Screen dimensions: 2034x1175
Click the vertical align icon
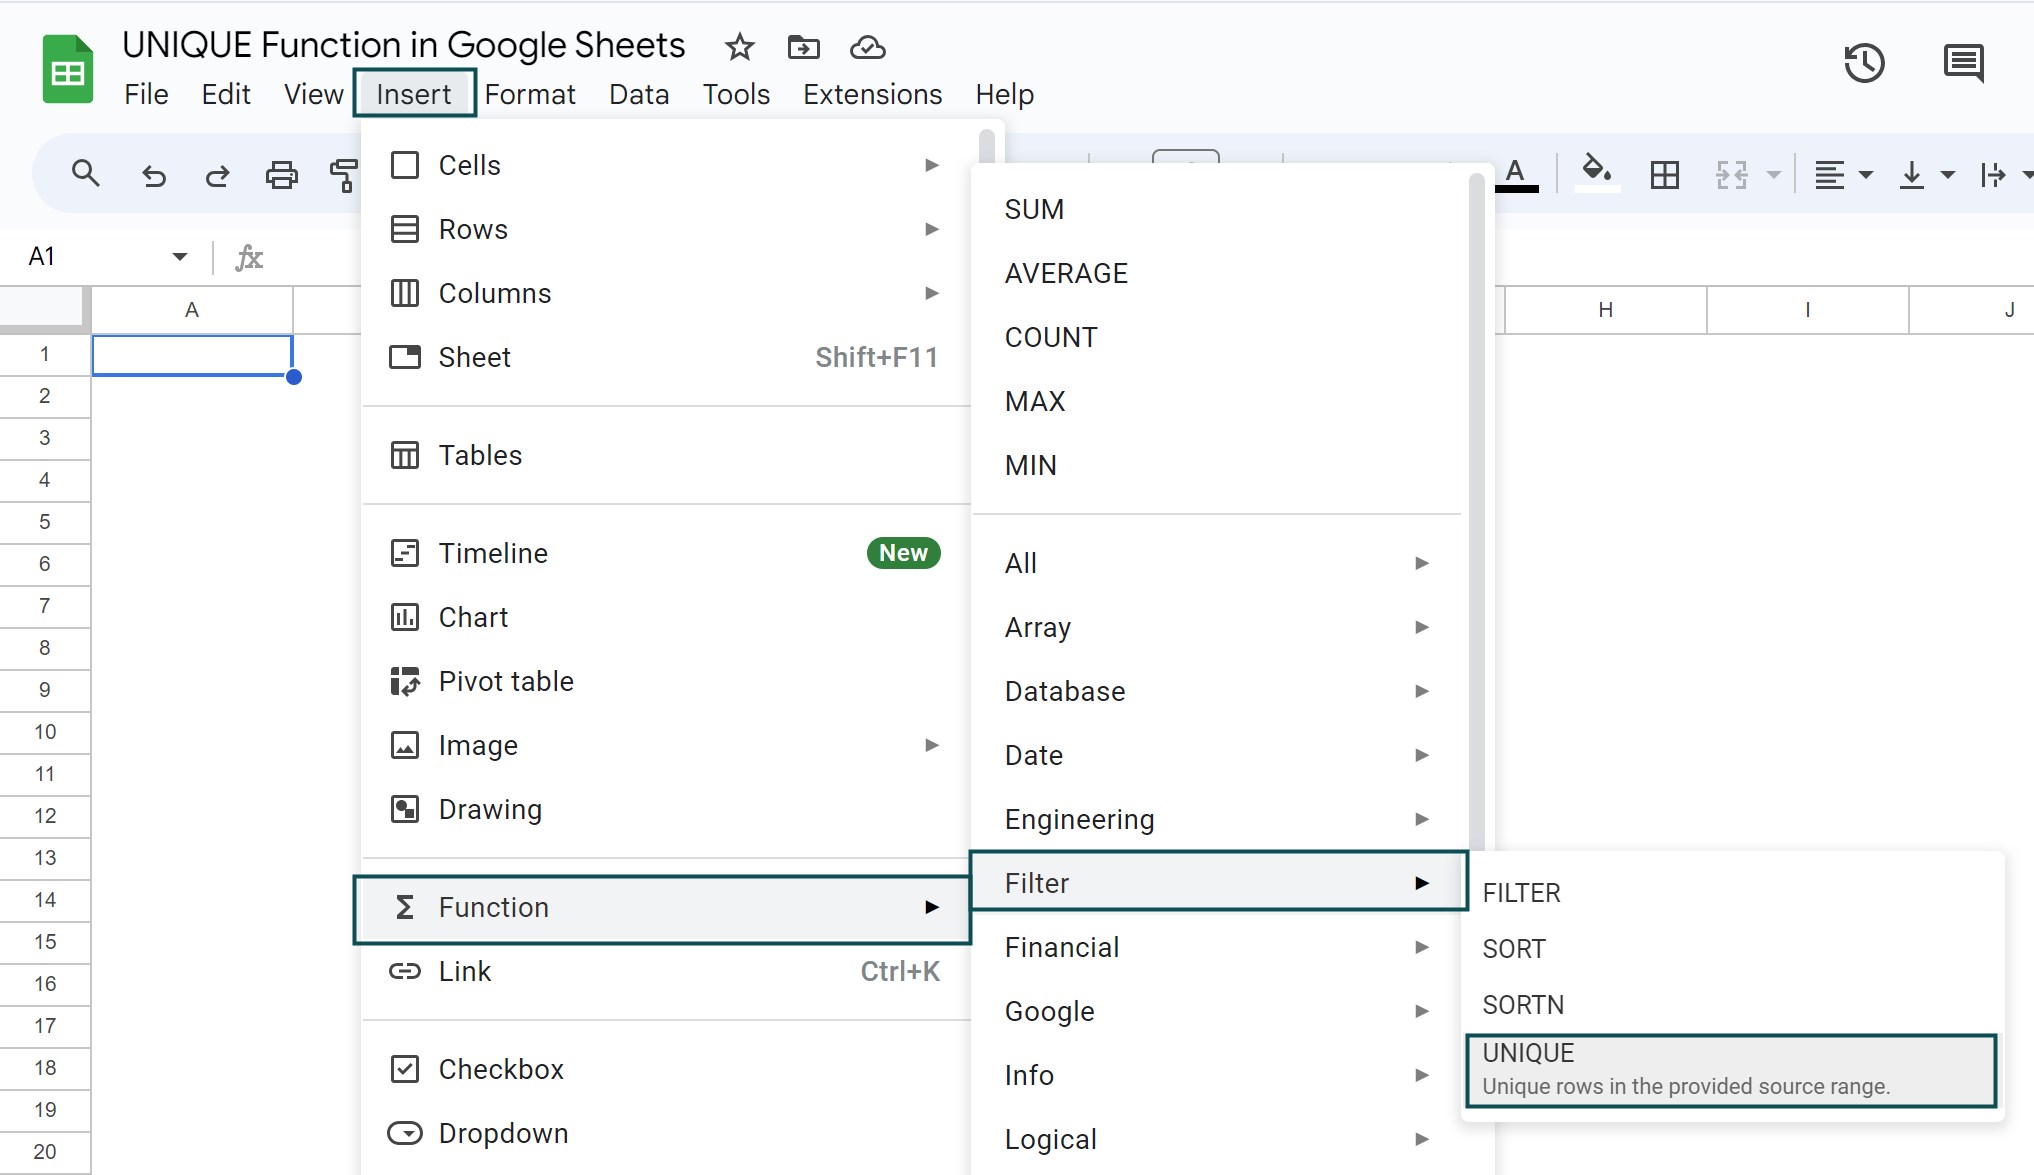(x=1912, y=175)
